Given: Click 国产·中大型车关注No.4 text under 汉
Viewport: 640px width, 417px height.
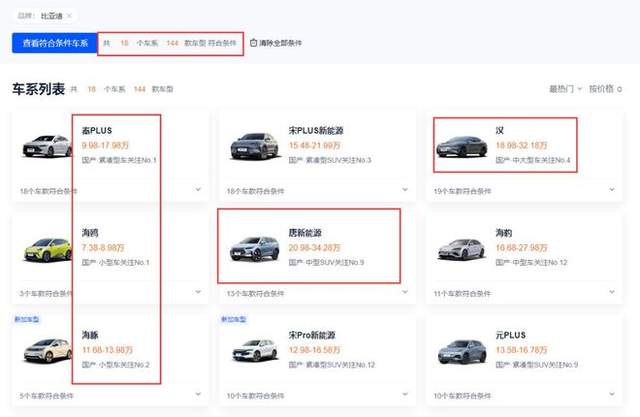Looking at the screenshot, I should [533, 160].
